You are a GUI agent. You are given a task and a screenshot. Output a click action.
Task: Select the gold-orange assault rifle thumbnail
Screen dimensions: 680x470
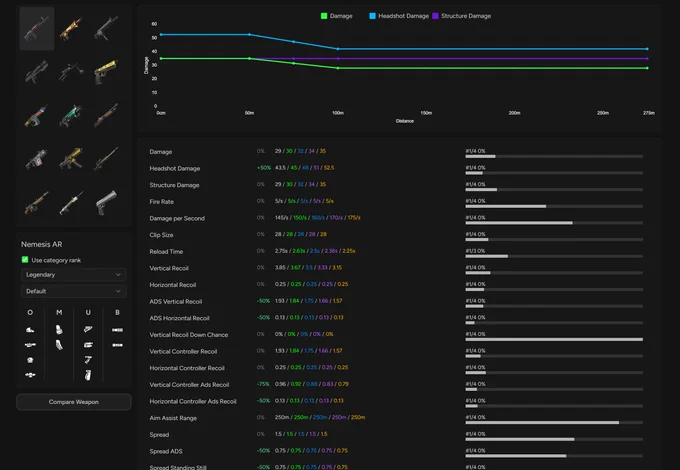(x=72, y=29)
